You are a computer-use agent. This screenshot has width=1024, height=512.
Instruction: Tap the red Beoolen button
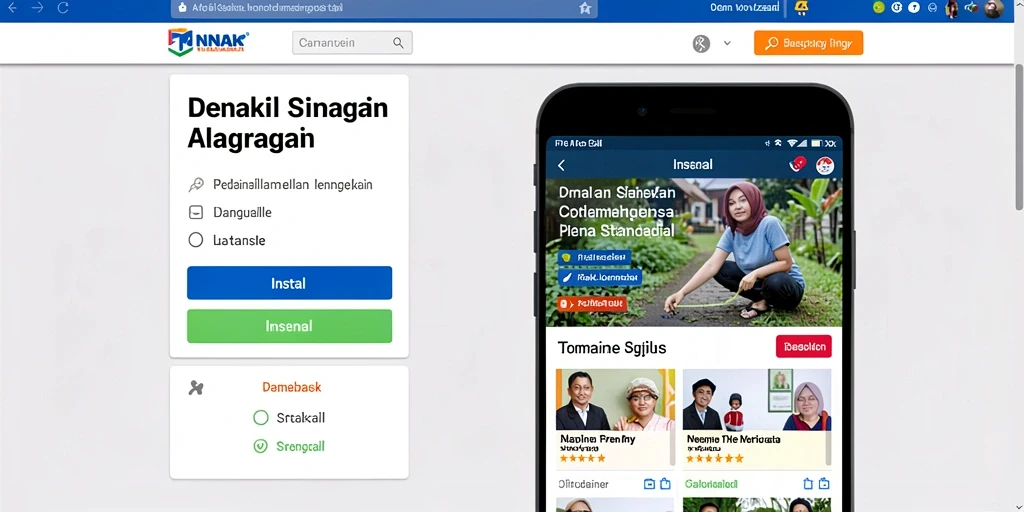[803, 346]
